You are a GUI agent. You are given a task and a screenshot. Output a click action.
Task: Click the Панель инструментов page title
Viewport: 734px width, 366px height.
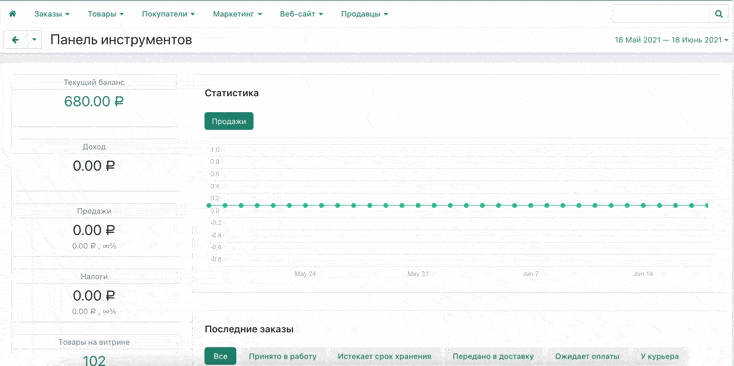[121, 40]
